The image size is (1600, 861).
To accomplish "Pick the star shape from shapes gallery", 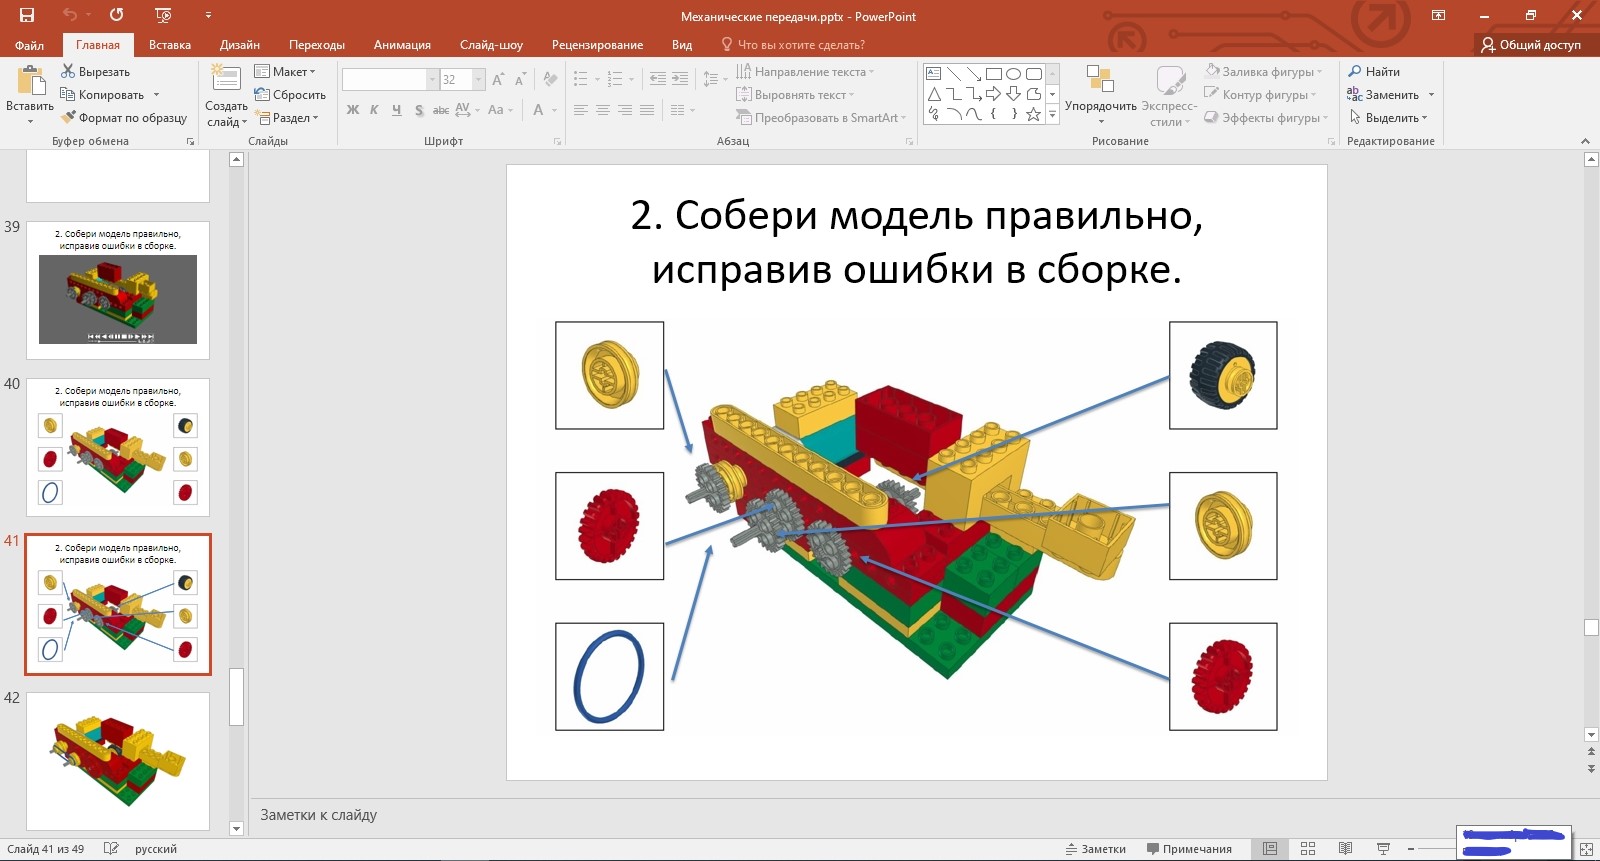I will [x=1033, y=114].
